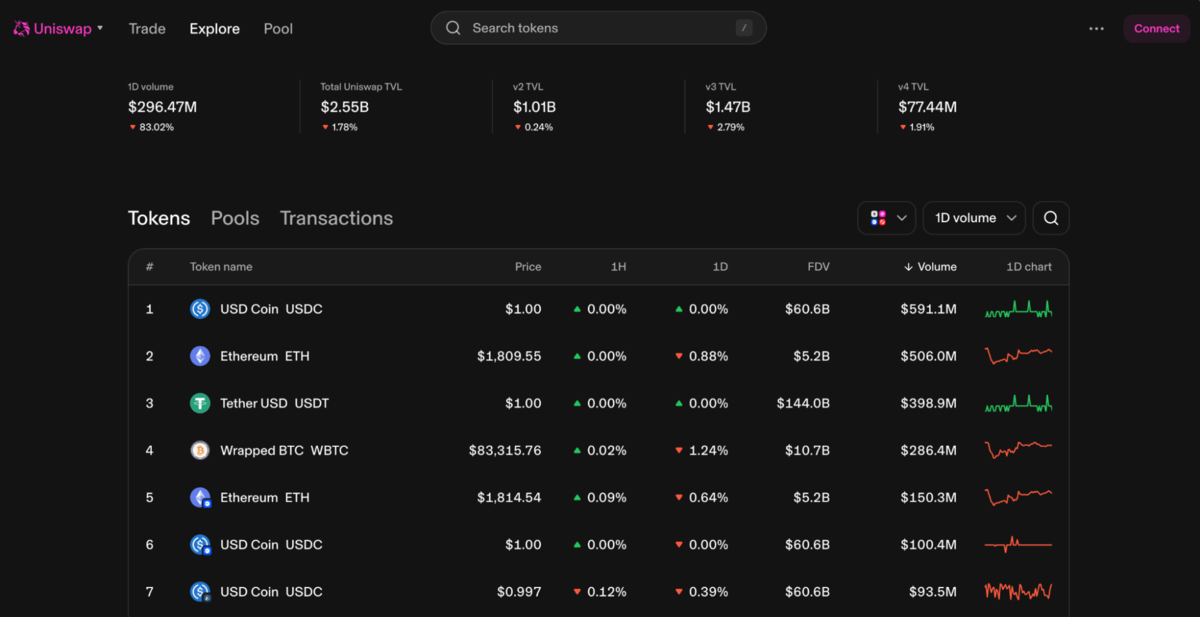Viewport: 1200px width, 617px height.
Task: Go to the Explore page
Action: [x=215, y=29]
